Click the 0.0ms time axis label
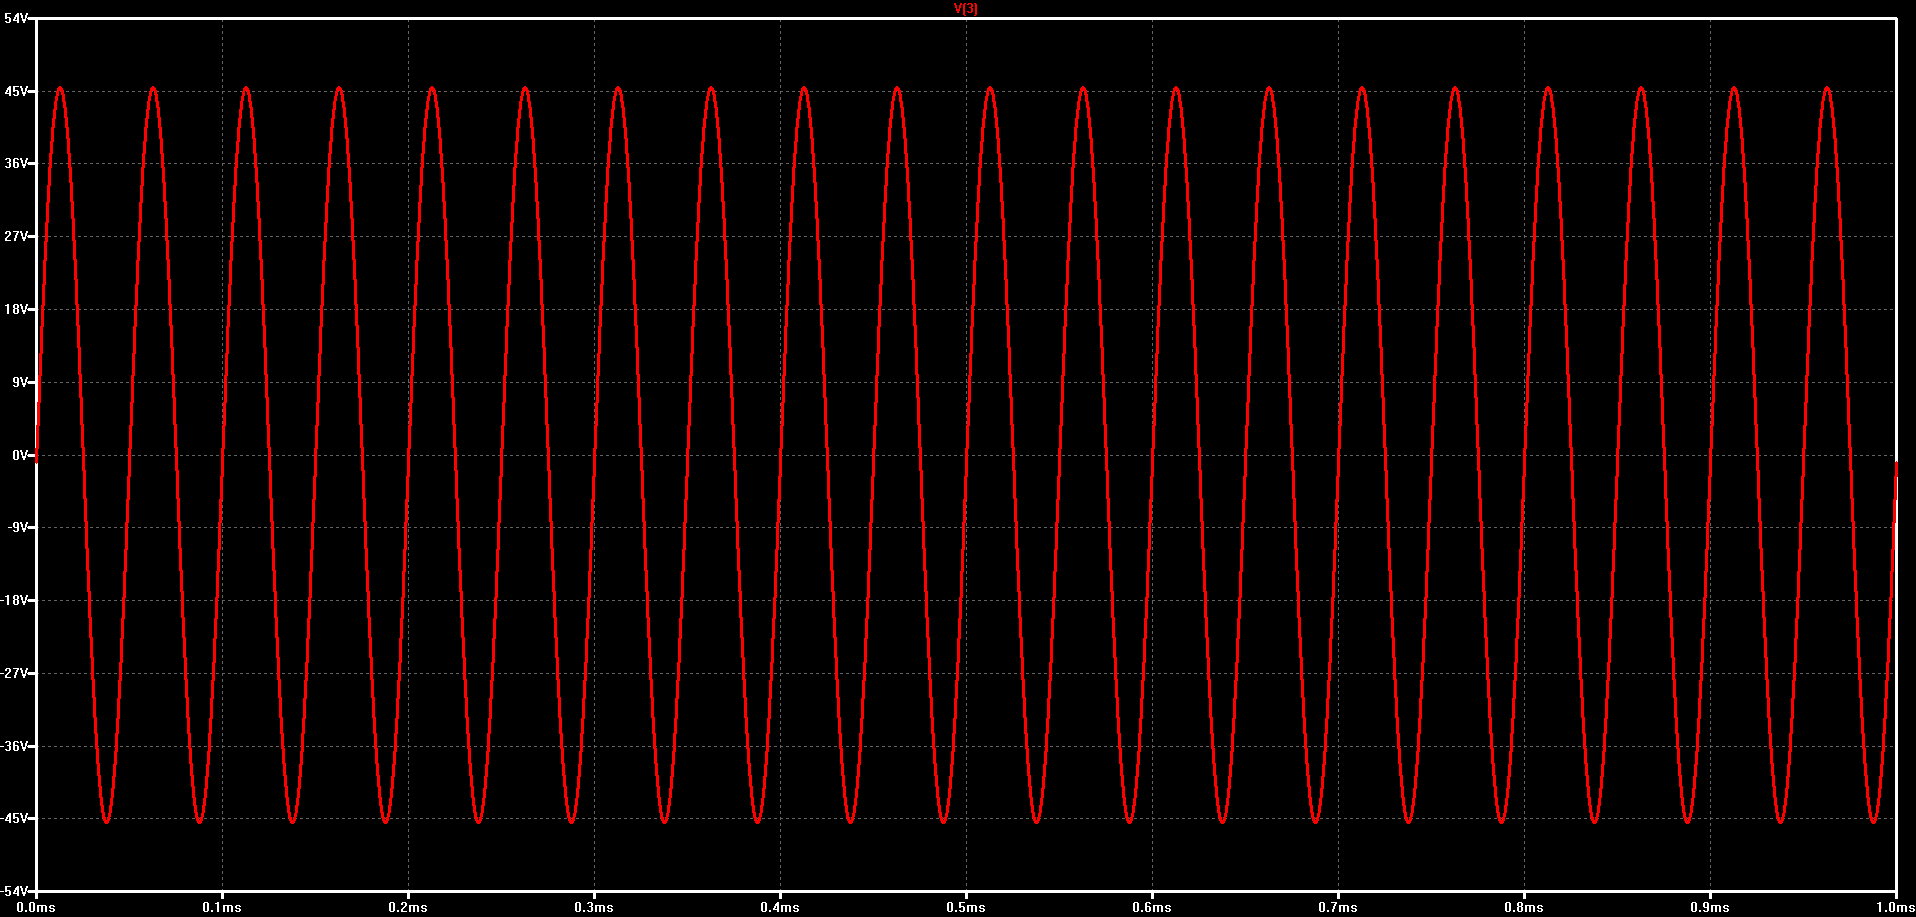 click(x=36, y=908)
